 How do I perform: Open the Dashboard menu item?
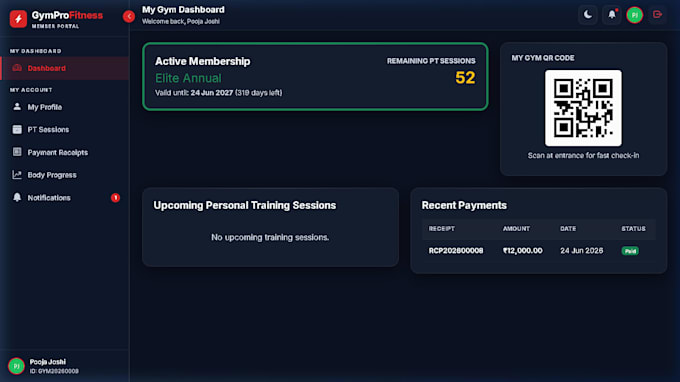(x=65, y=68)
